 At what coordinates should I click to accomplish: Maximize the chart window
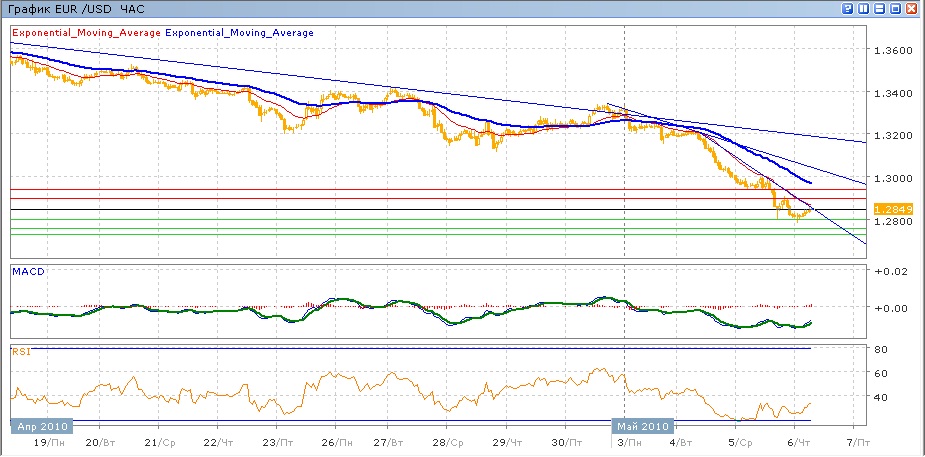(x=896, y=8)
